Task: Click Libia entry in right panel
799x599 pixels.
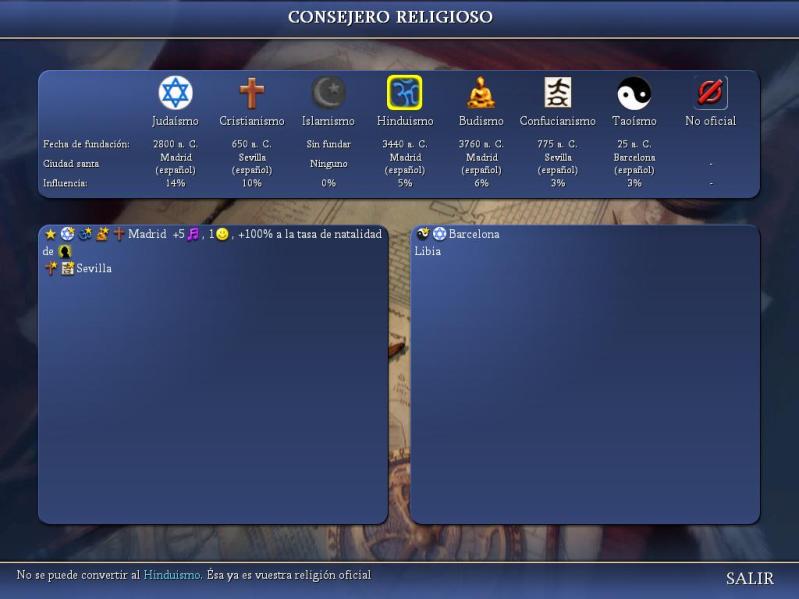Action: click(x=428, y=251)
